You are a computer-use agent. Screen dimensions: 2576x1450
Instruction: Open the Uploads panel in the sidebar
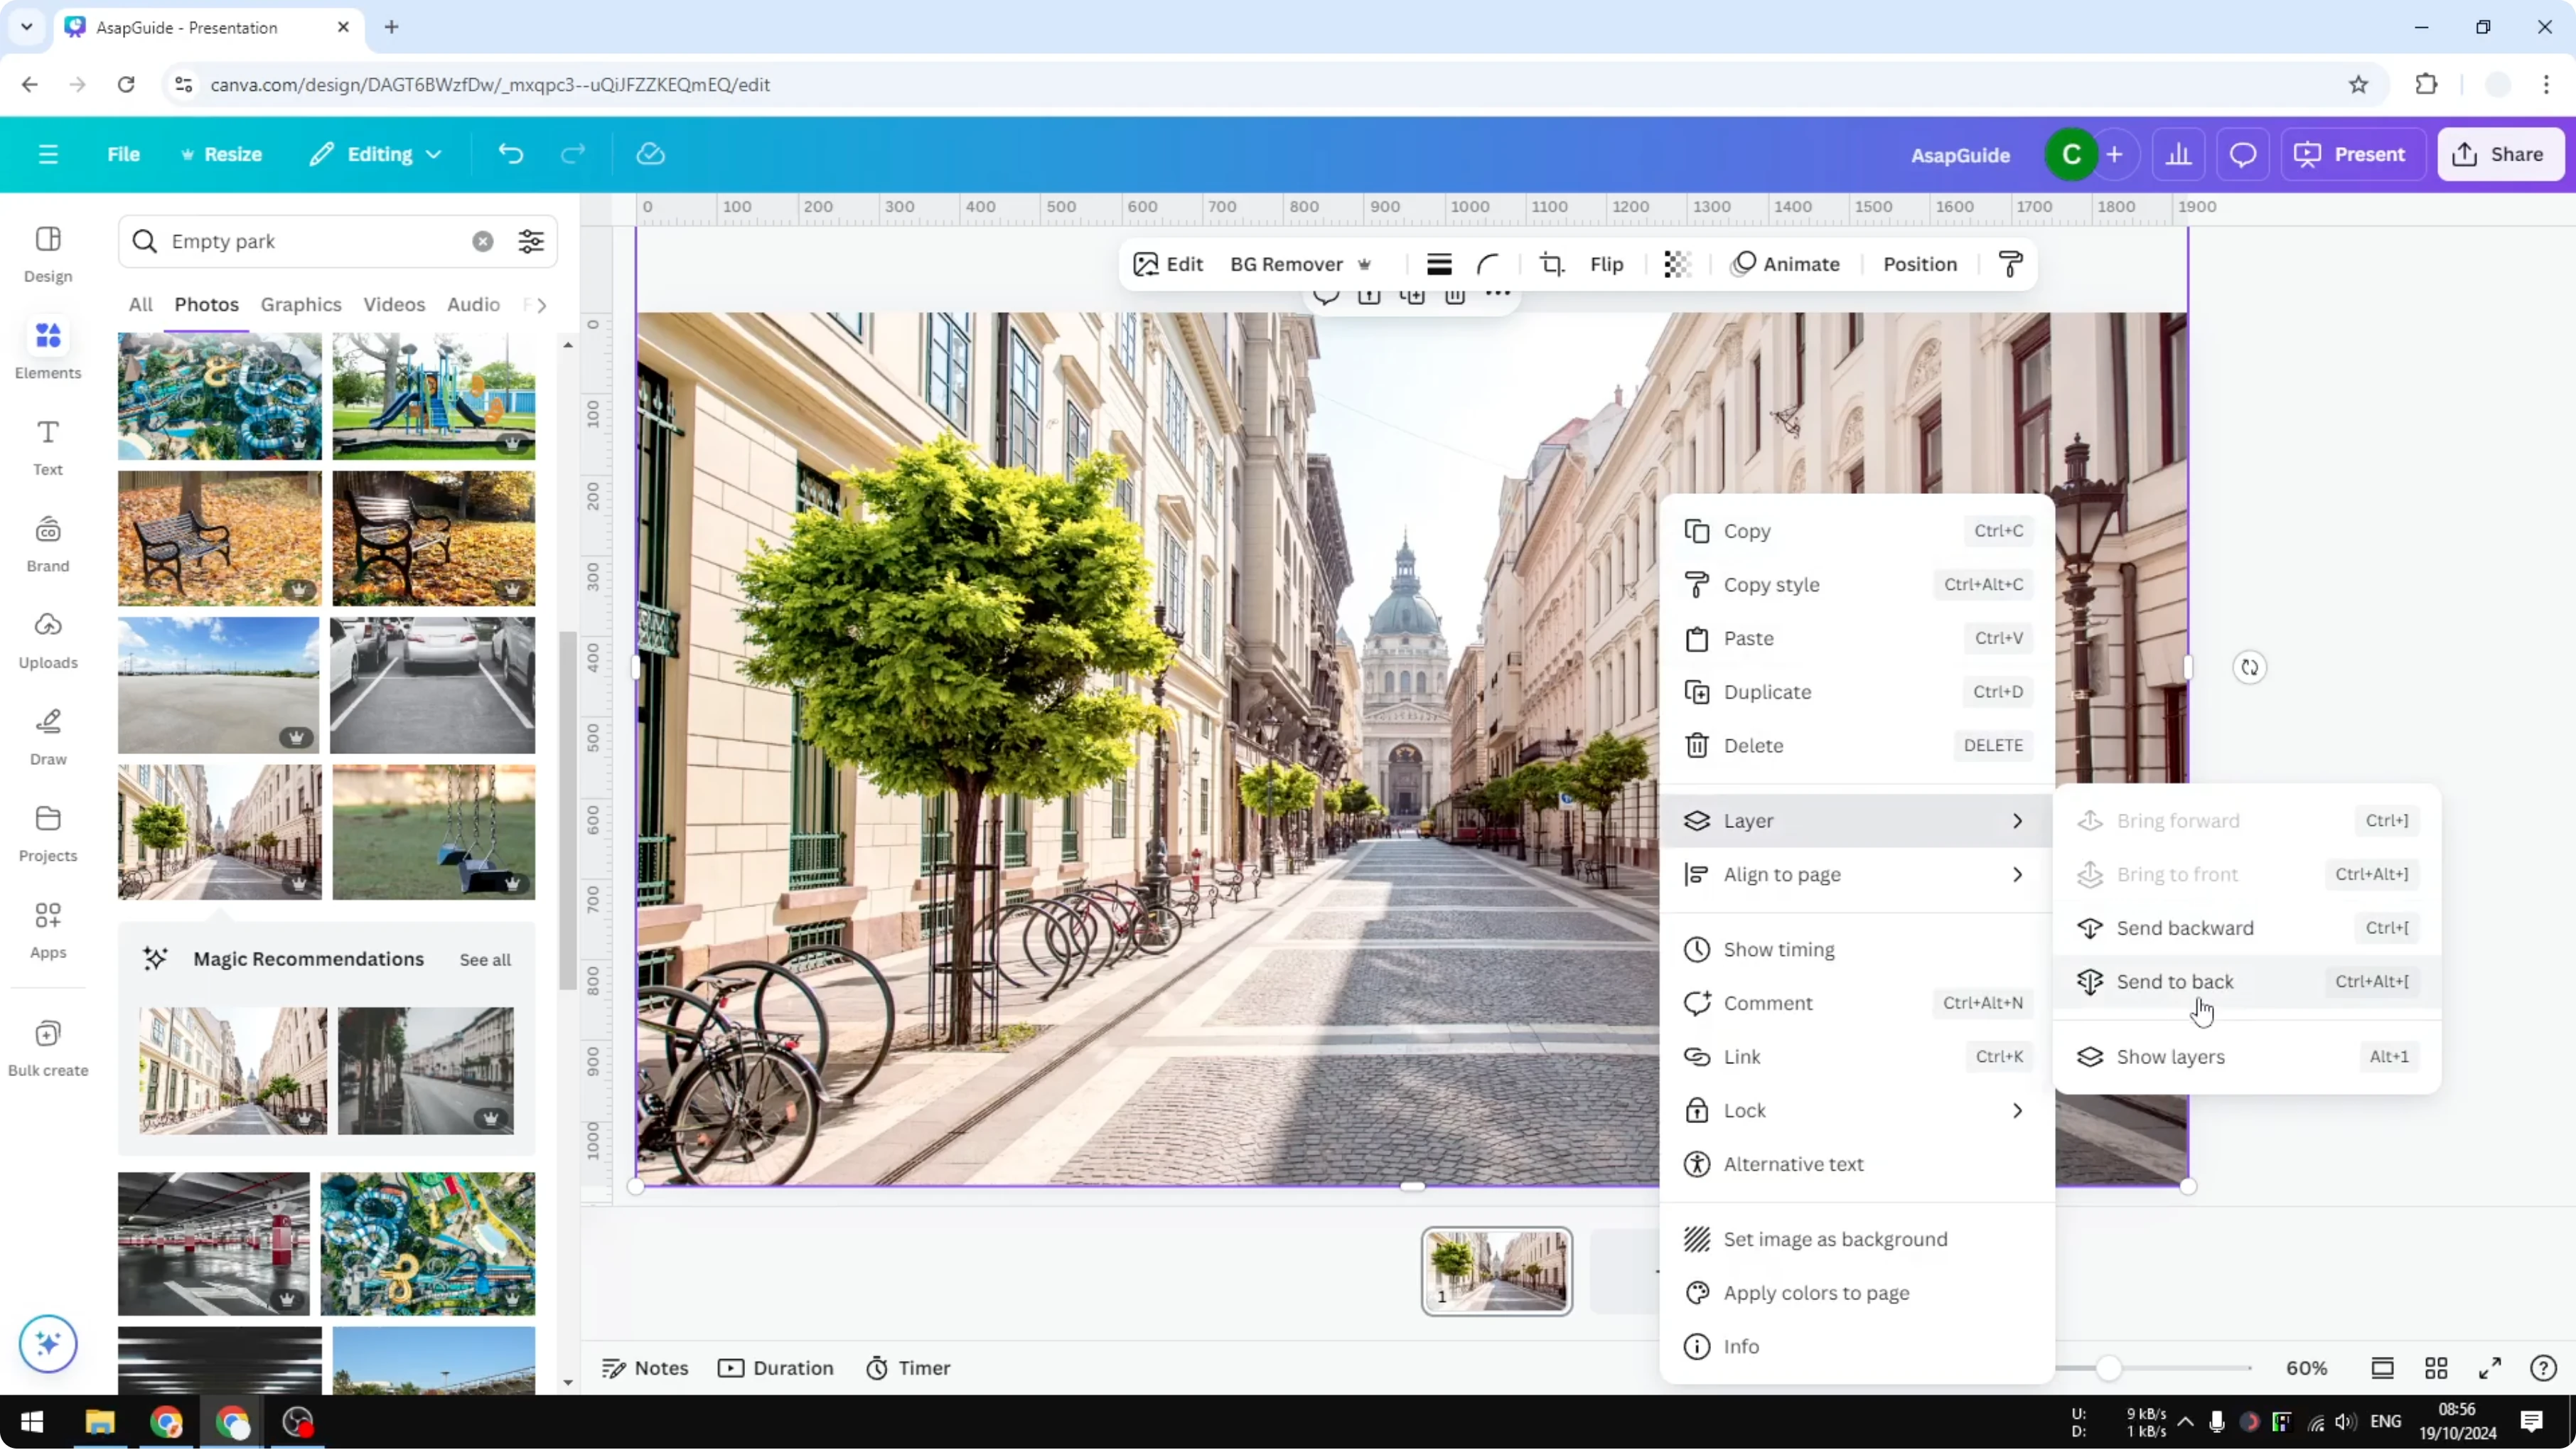tap(47, 638)
